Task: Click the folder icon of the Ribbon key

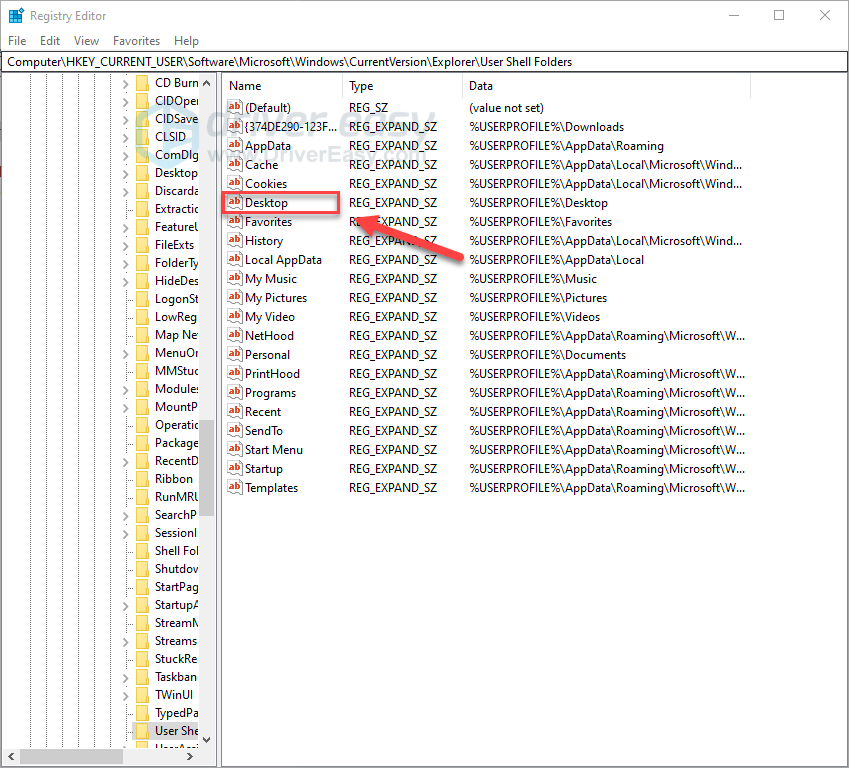Action: (142, 479)
